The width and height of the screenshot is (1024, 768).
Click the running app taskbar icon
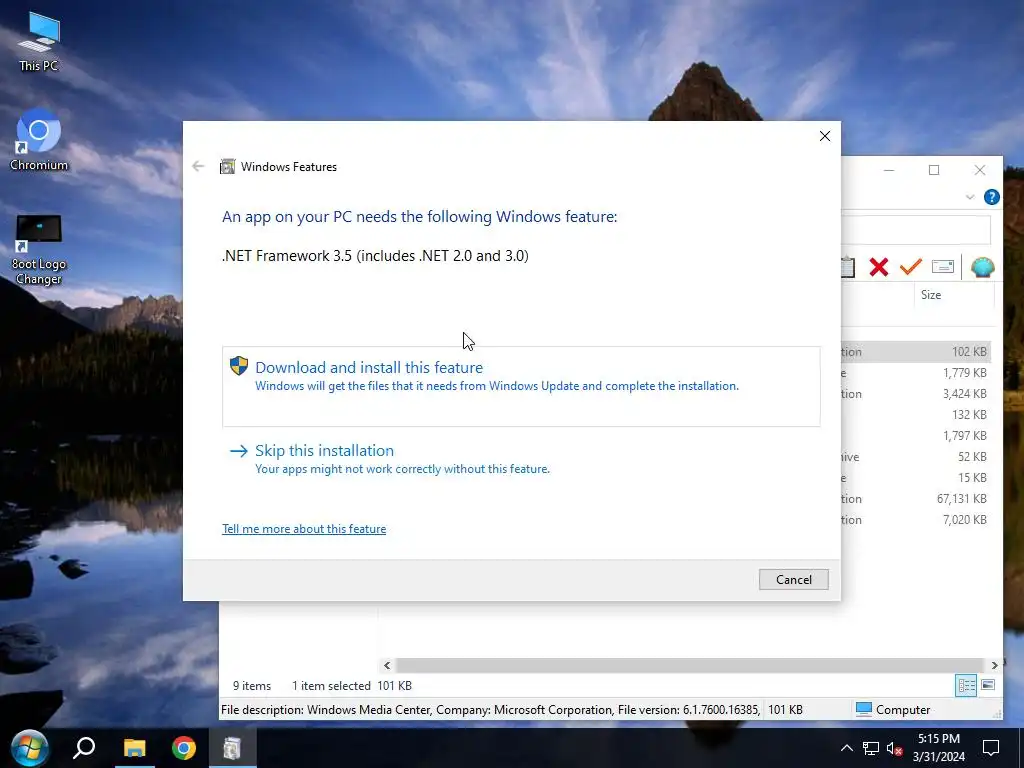click(232, 748)
